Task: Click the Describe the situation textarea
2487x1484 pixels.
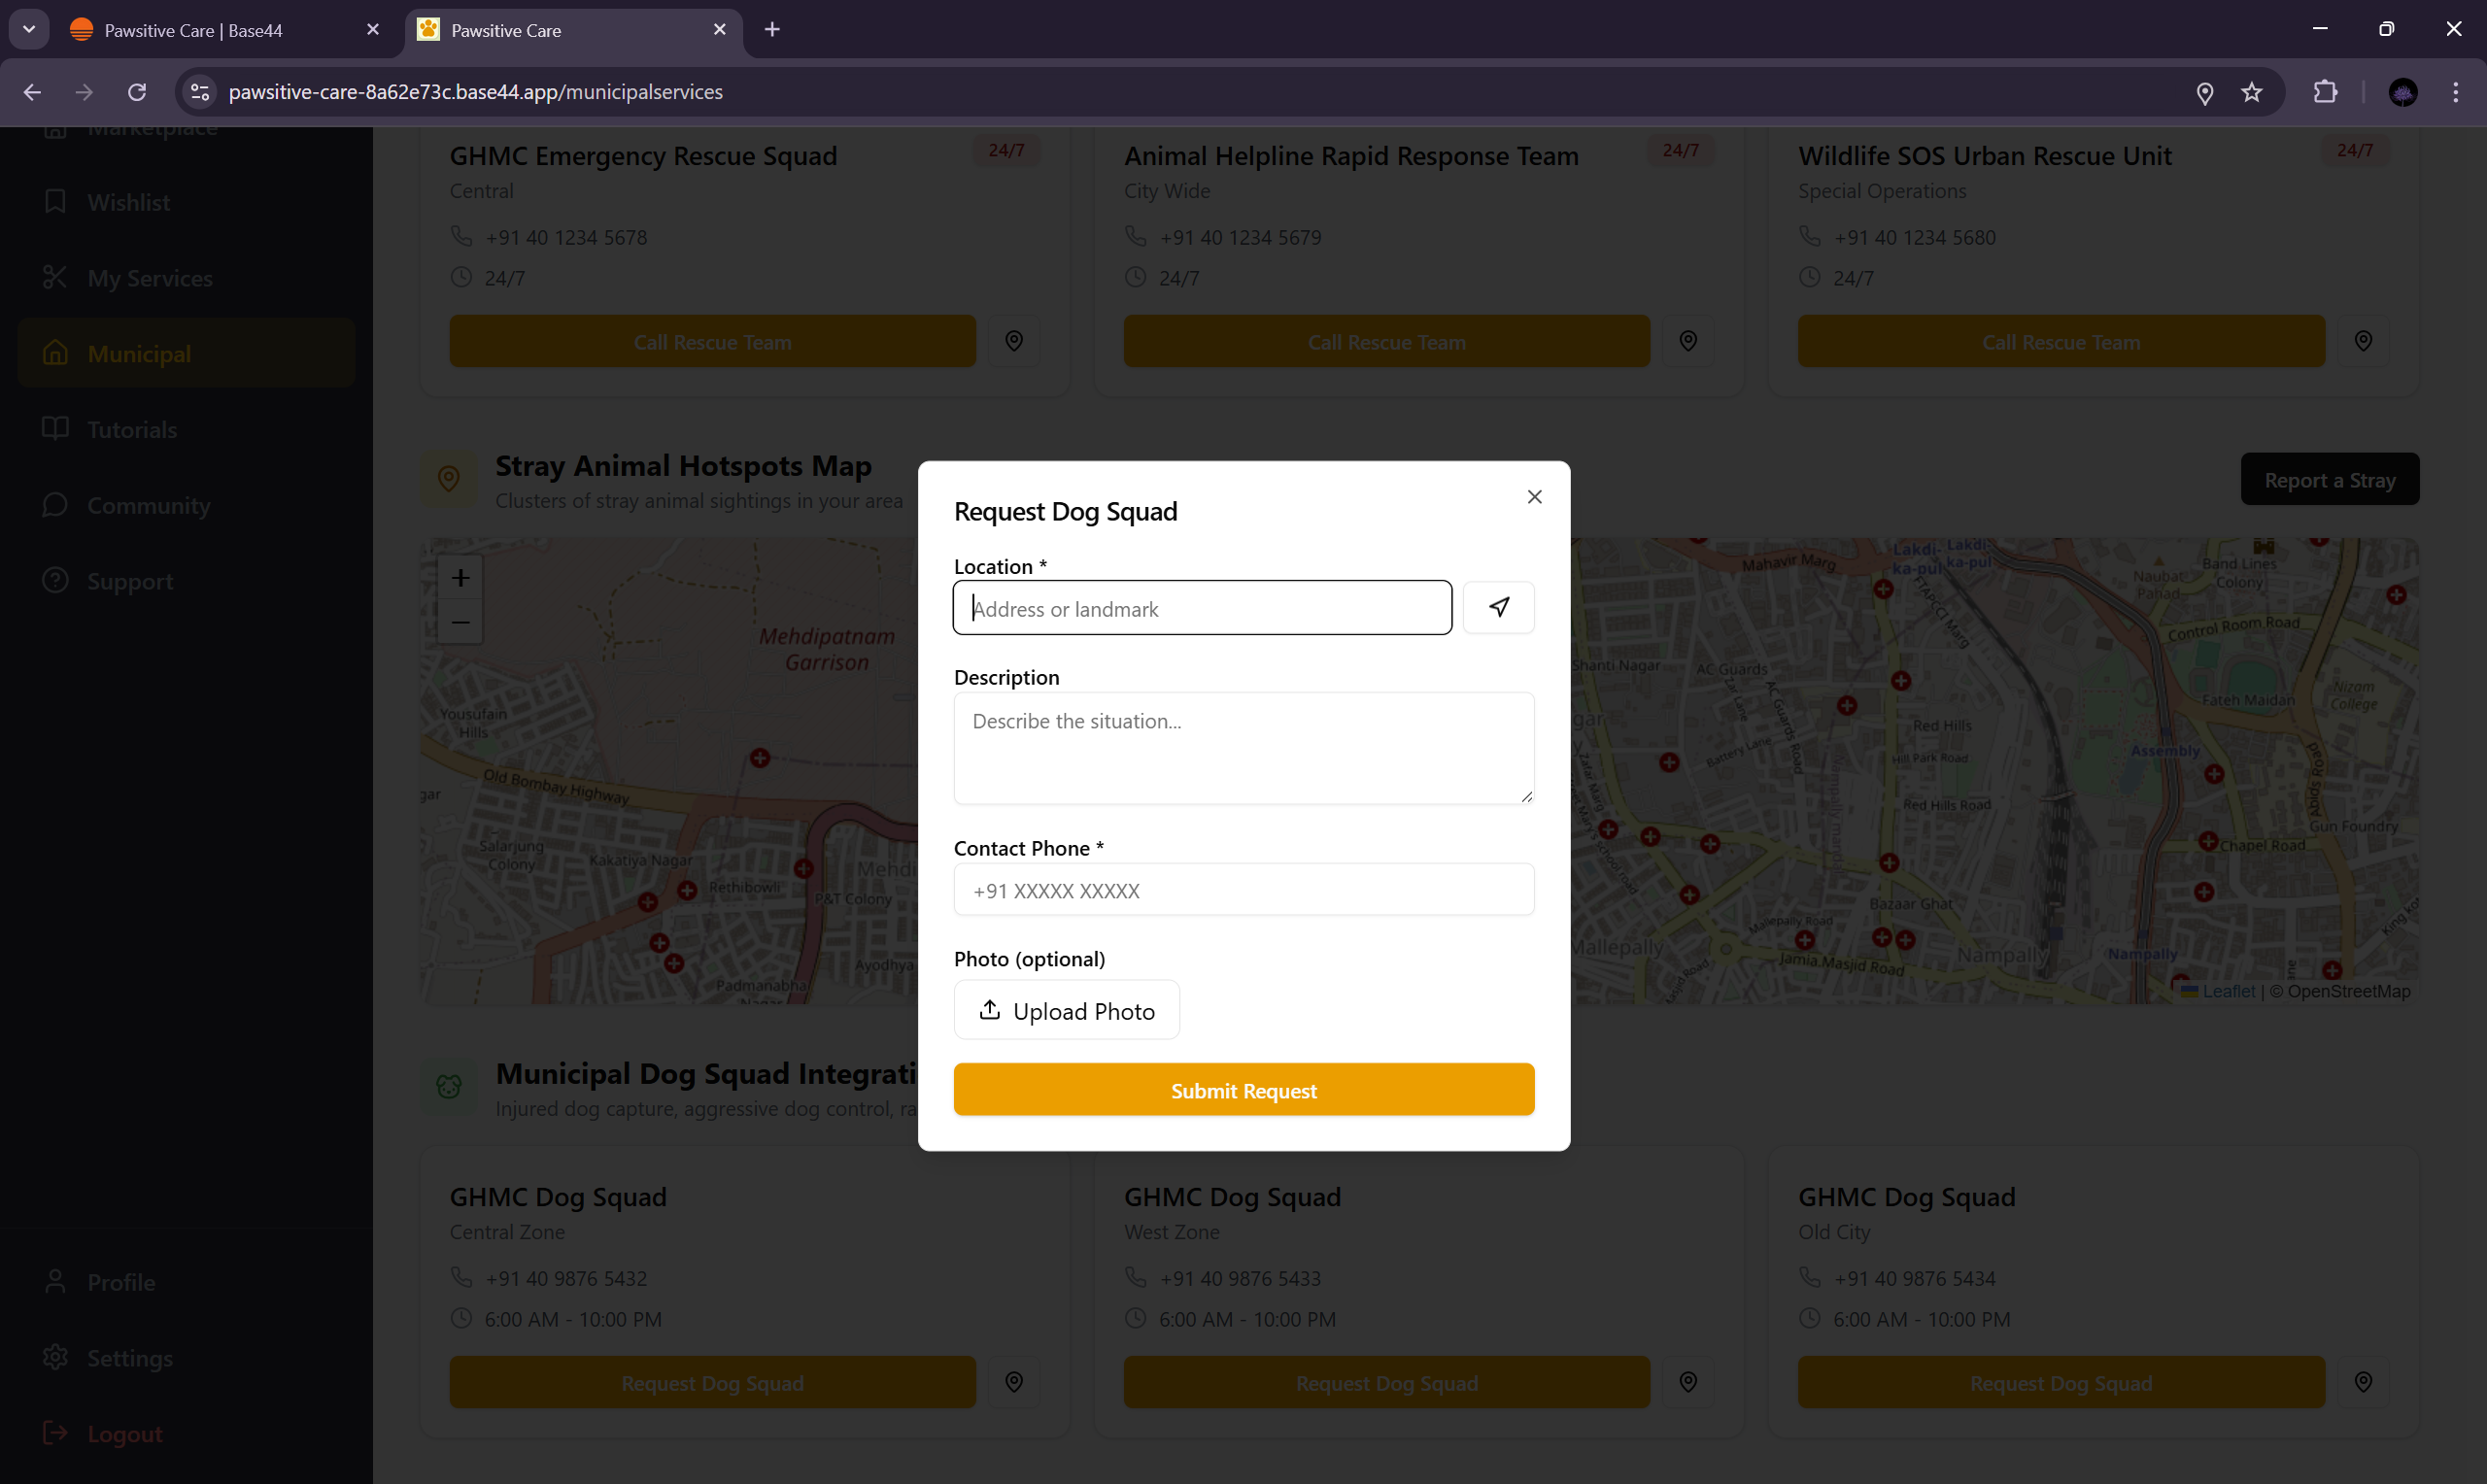Action: [x=1243, y=748]
